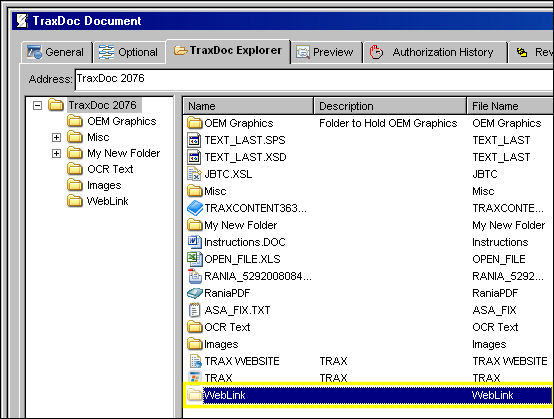Open the Preview tab
This screenshot has width=554, height=419.
[327, 52]
